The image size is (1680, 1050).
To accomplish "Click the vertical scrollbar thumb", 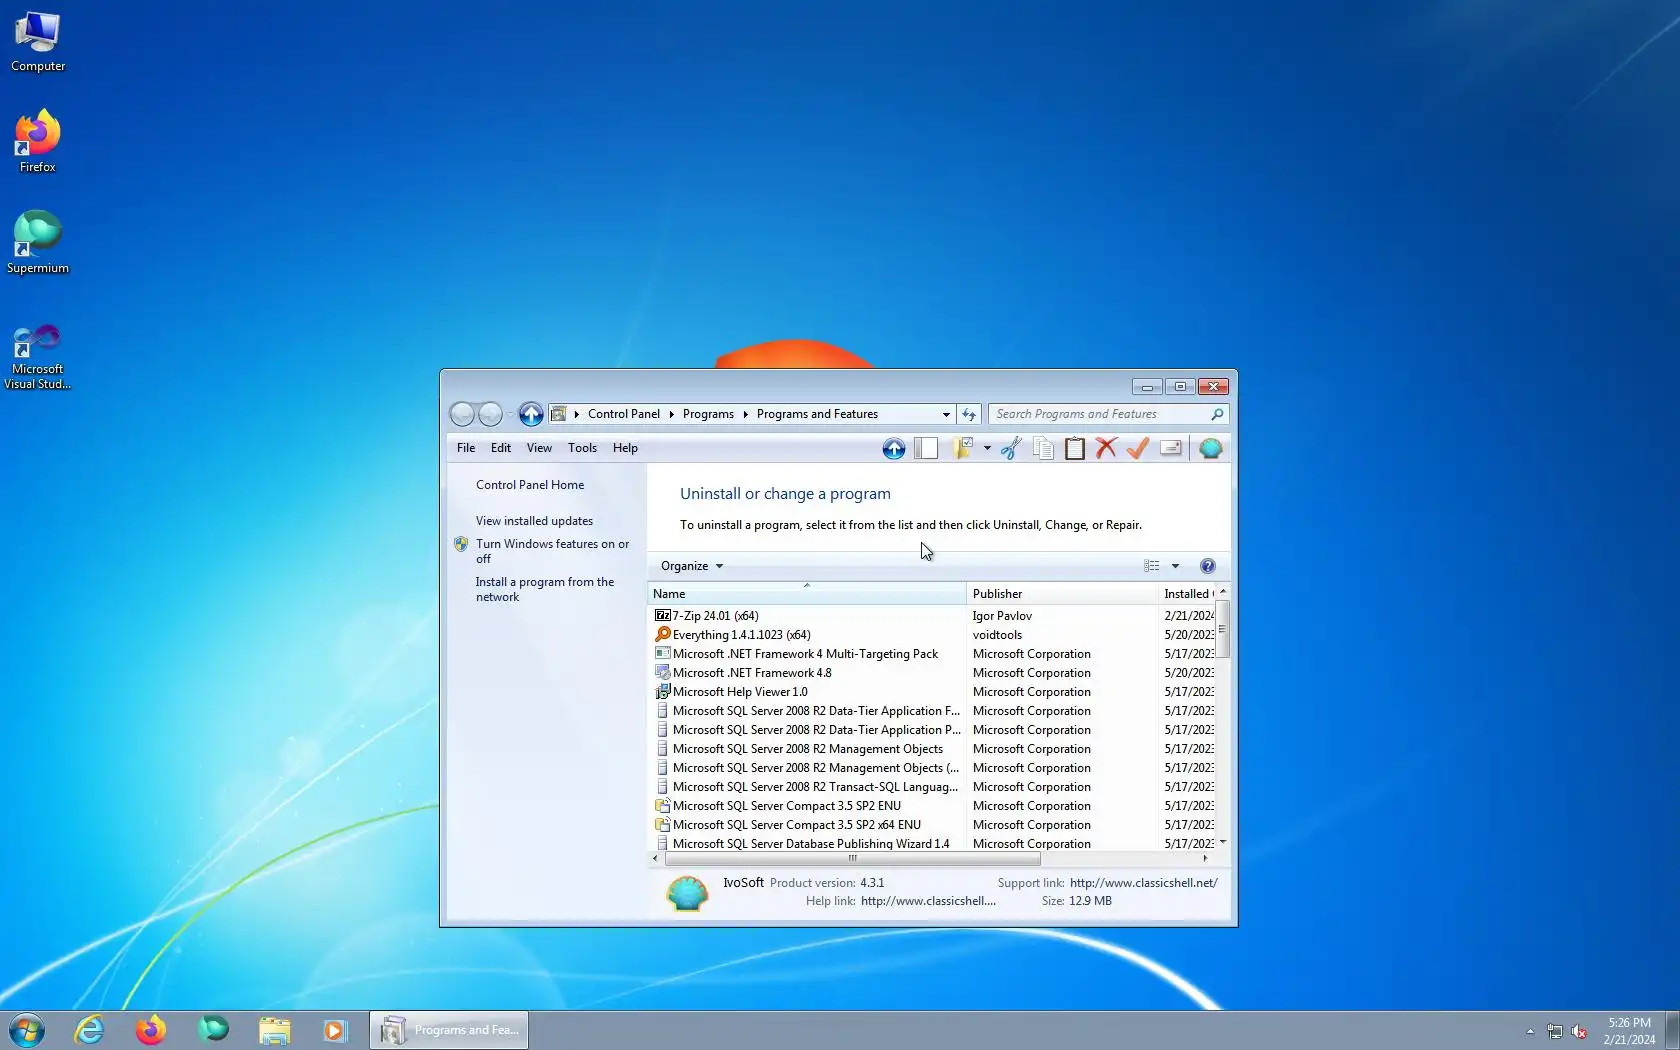I will (x=1222, y=630).
